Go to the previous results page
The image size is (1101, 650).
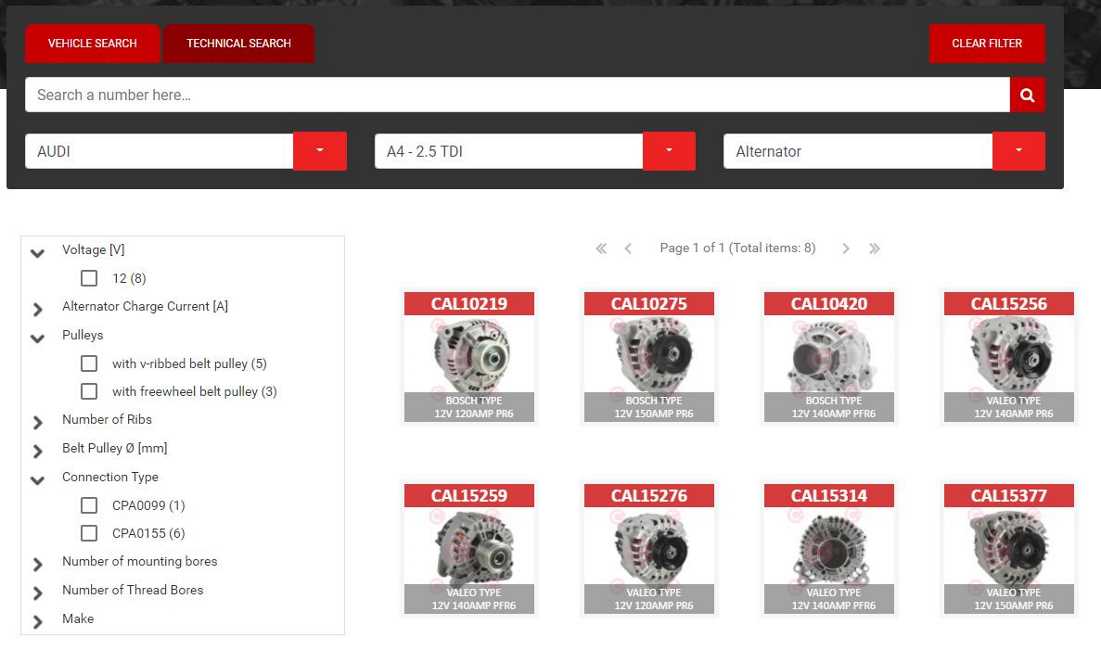628,249
